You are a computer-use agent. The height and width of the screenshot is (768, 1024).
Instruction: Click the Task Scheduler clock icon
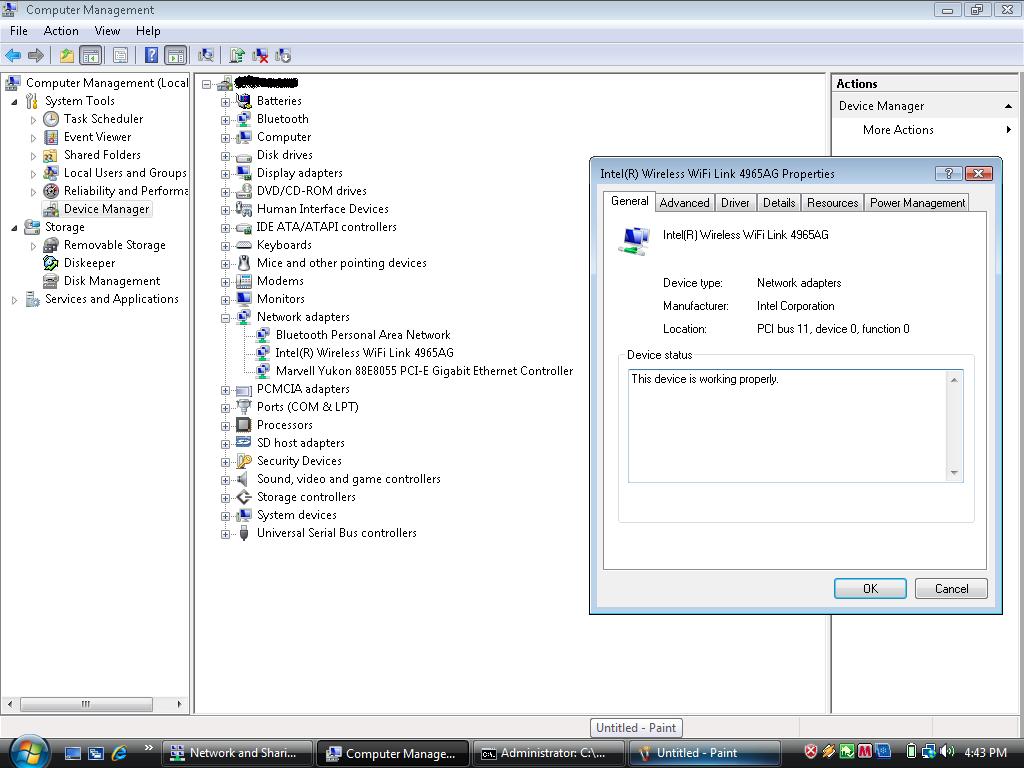pos(51,119)
